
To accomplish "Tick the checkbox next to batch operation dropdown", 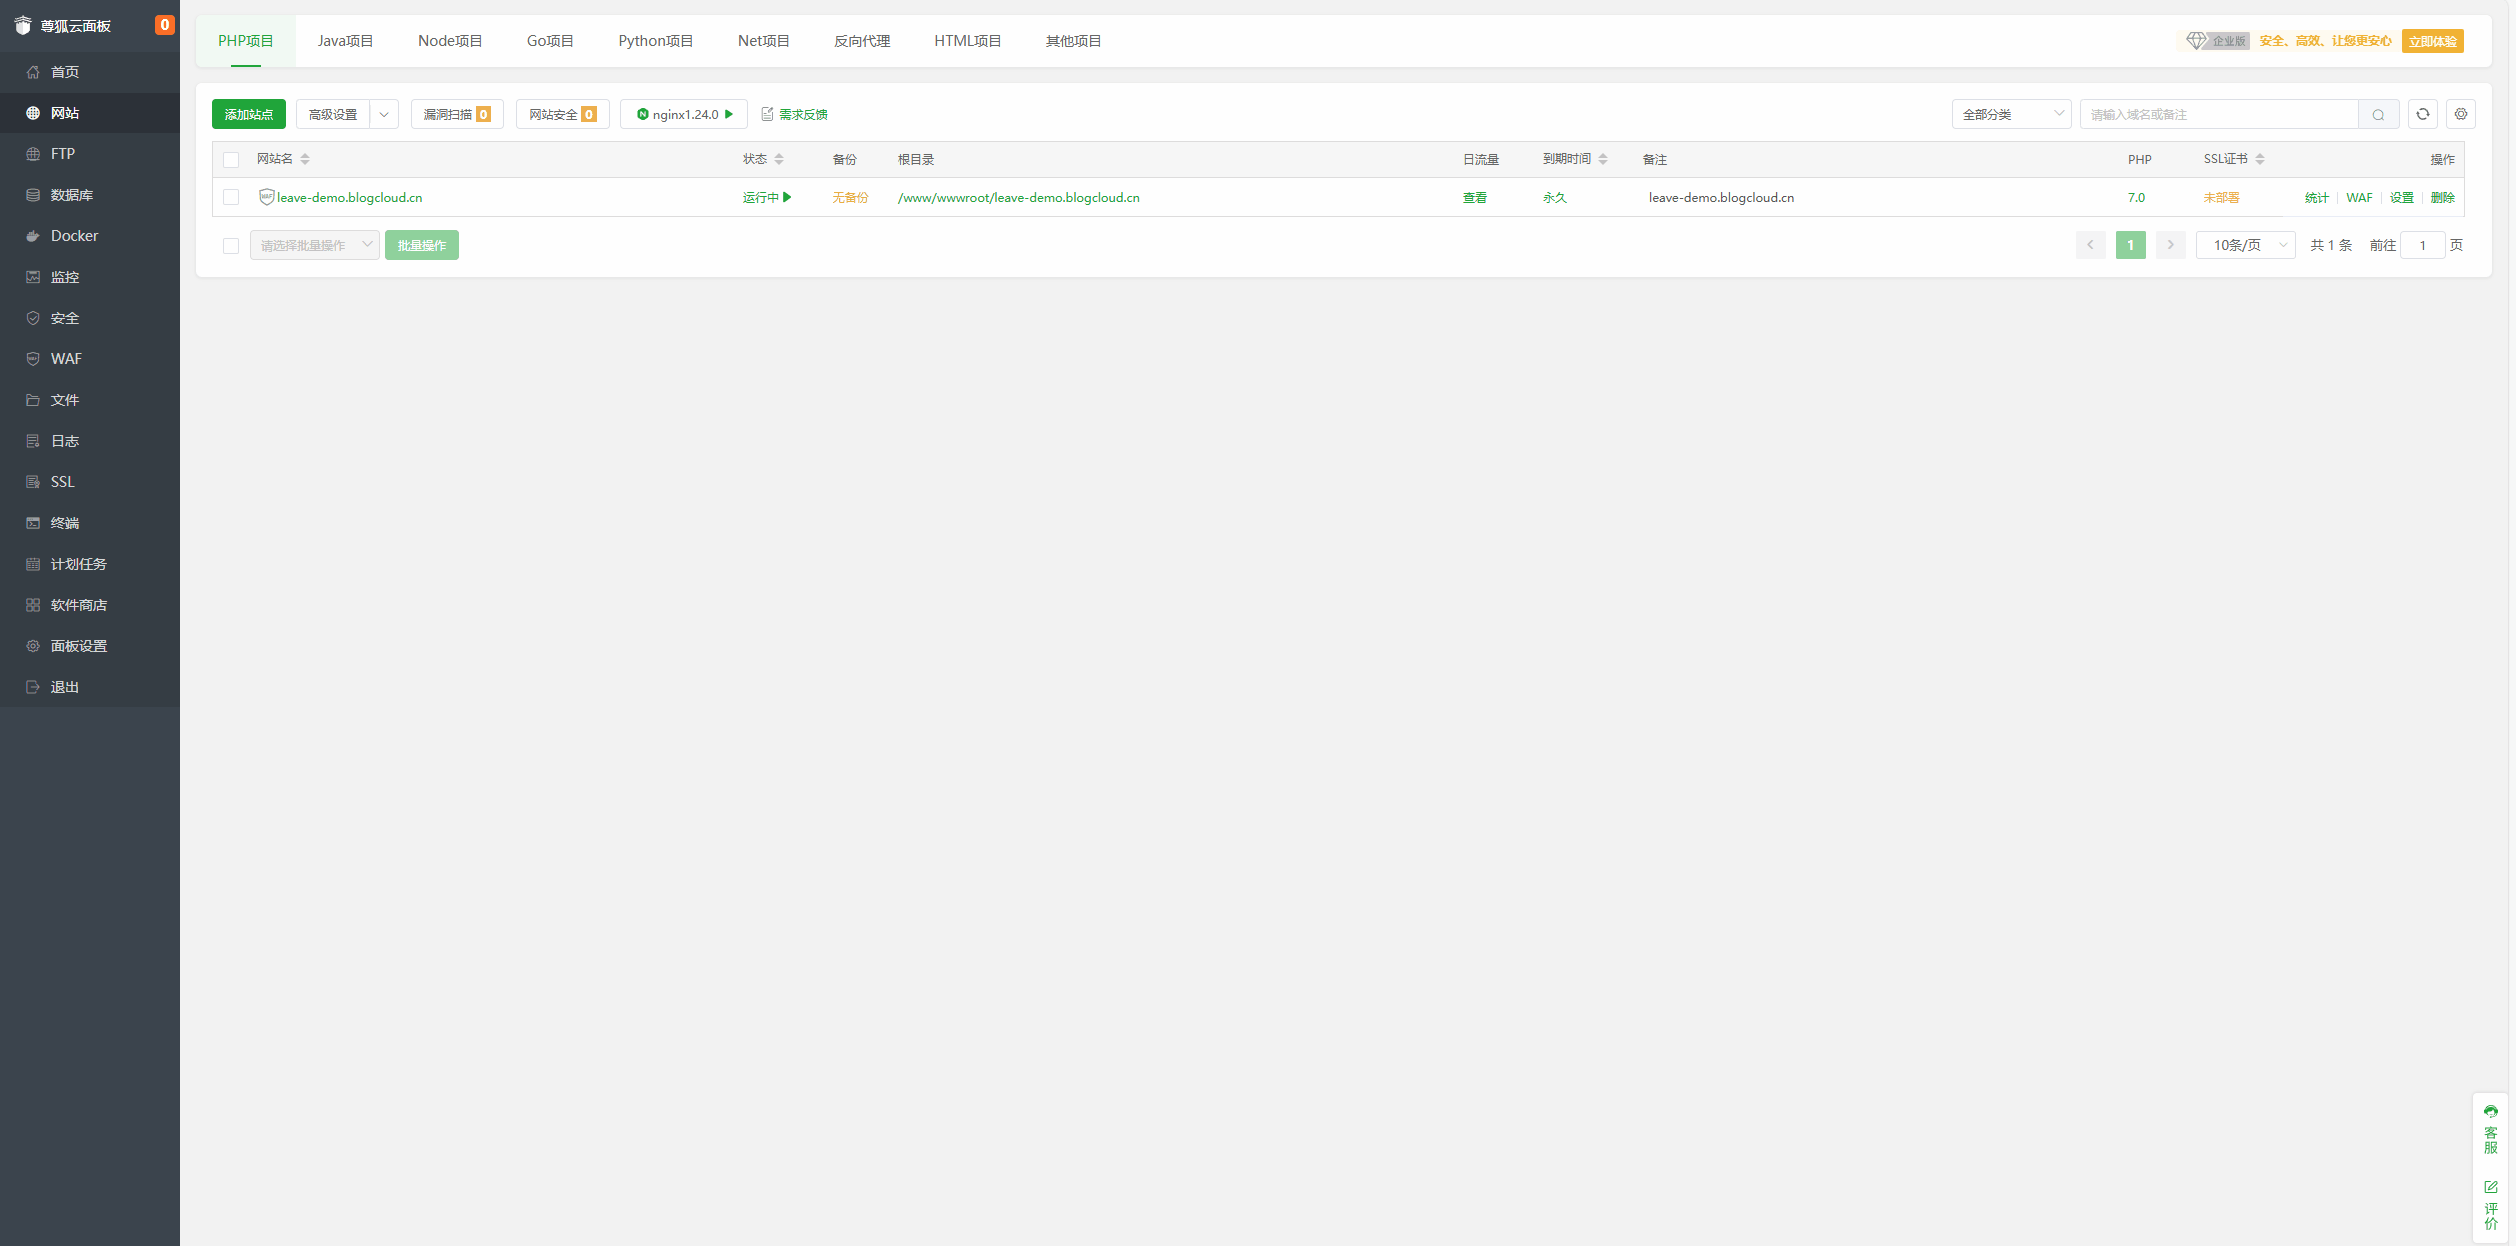I will [x=231, y=245].
